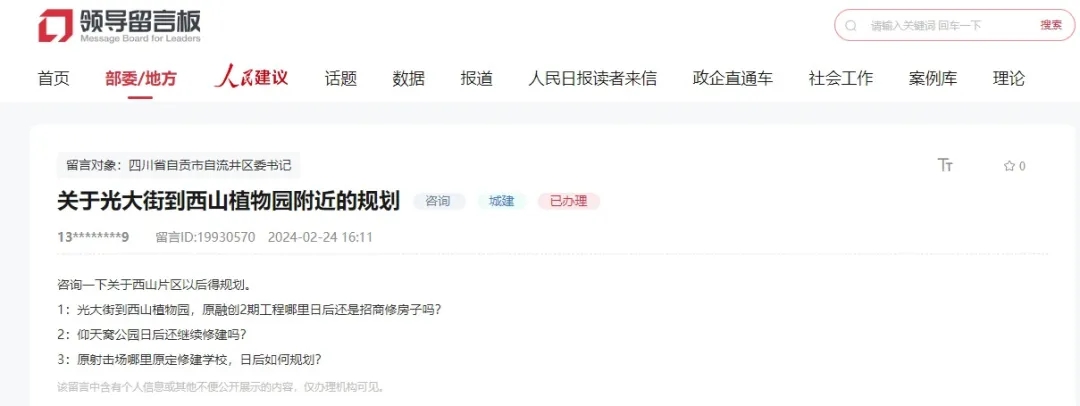Open the 理论 nav item
This screenshot has width=1080, height=406.
(1008, 79)
